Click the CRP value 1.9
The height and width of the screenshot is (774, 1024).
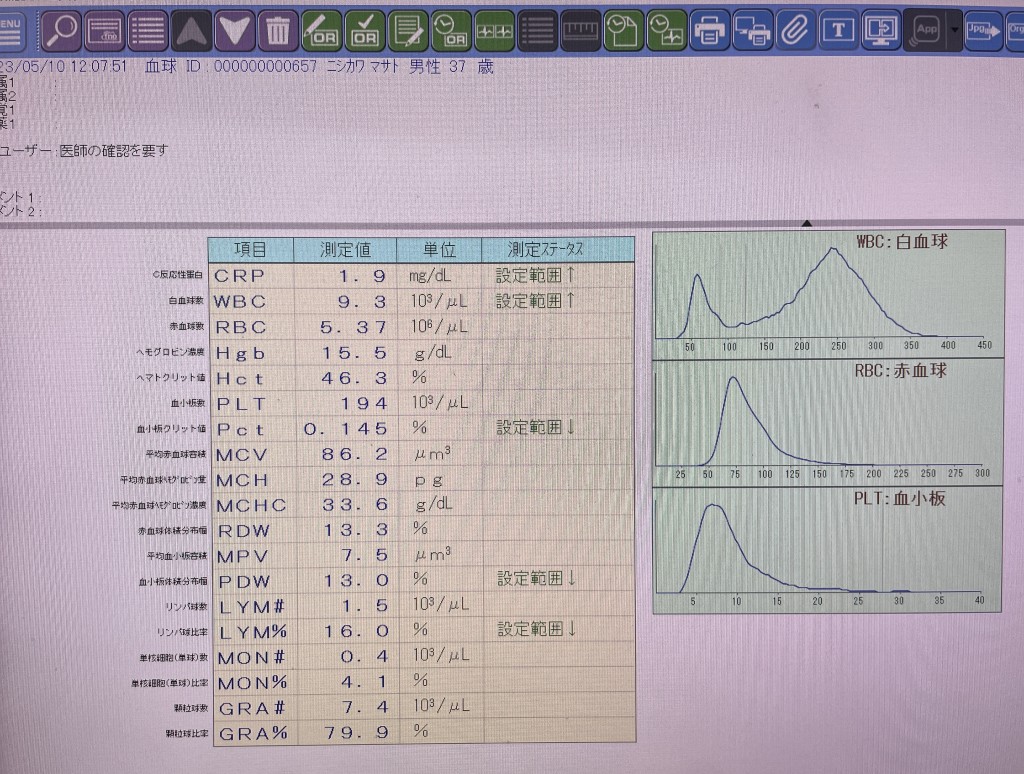[362, 276]
